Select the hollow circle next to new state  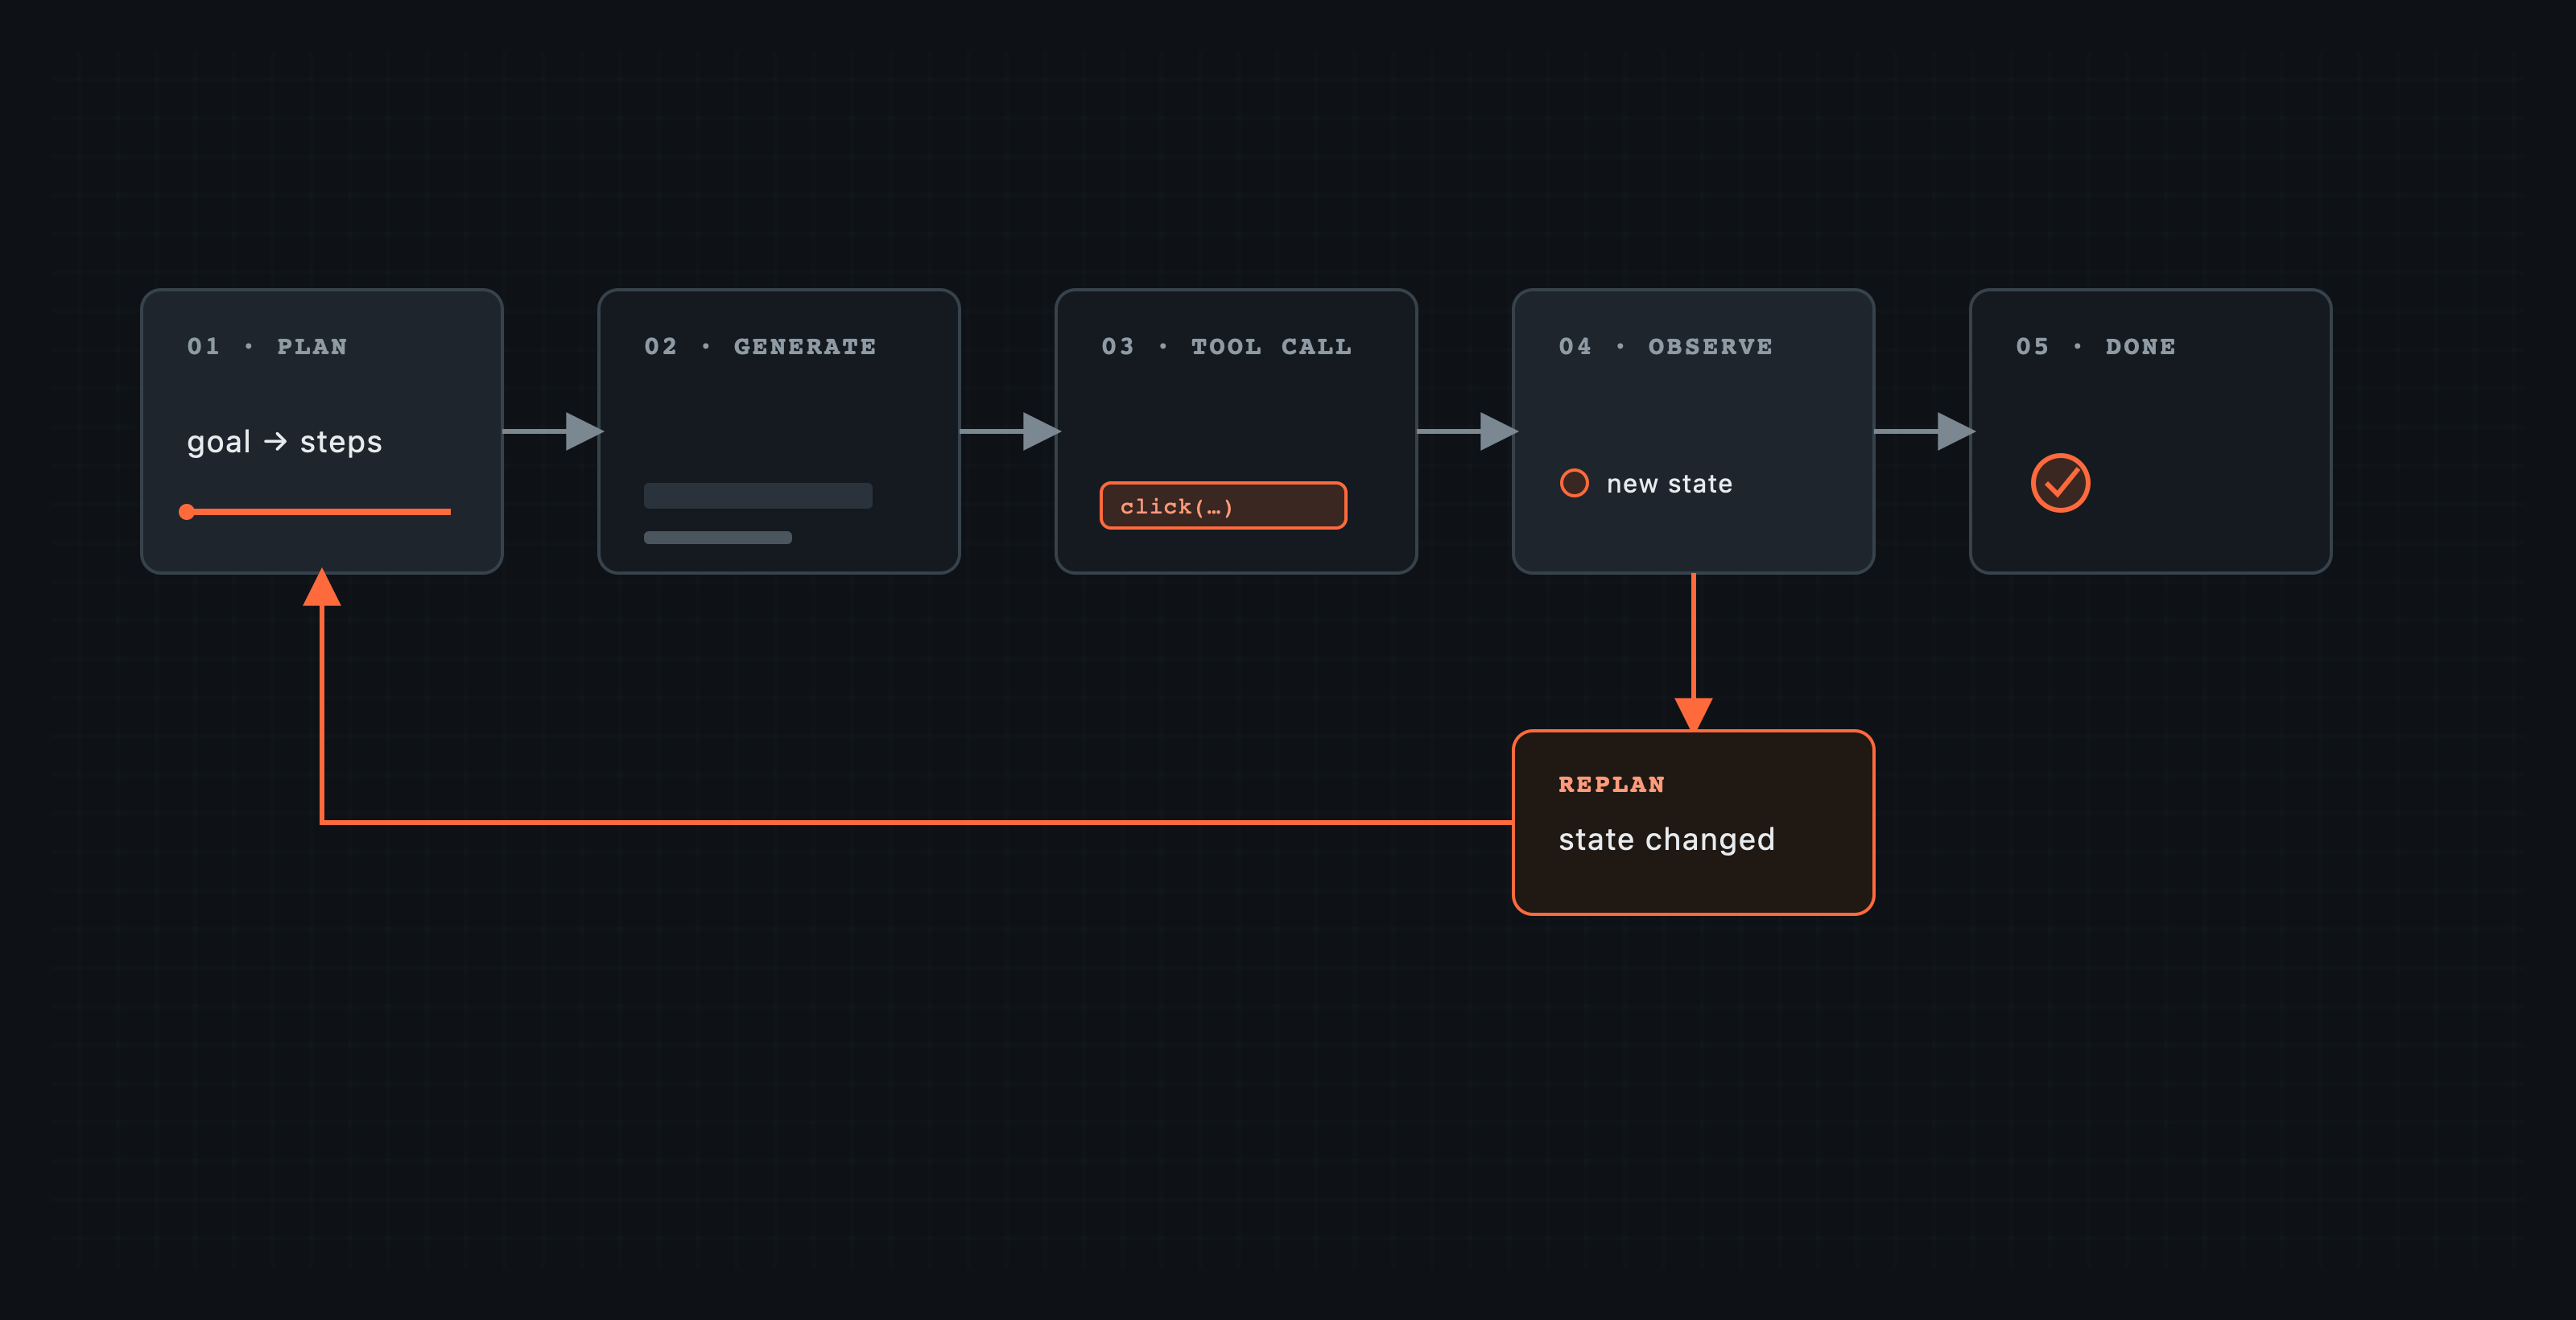[1574, 483]
